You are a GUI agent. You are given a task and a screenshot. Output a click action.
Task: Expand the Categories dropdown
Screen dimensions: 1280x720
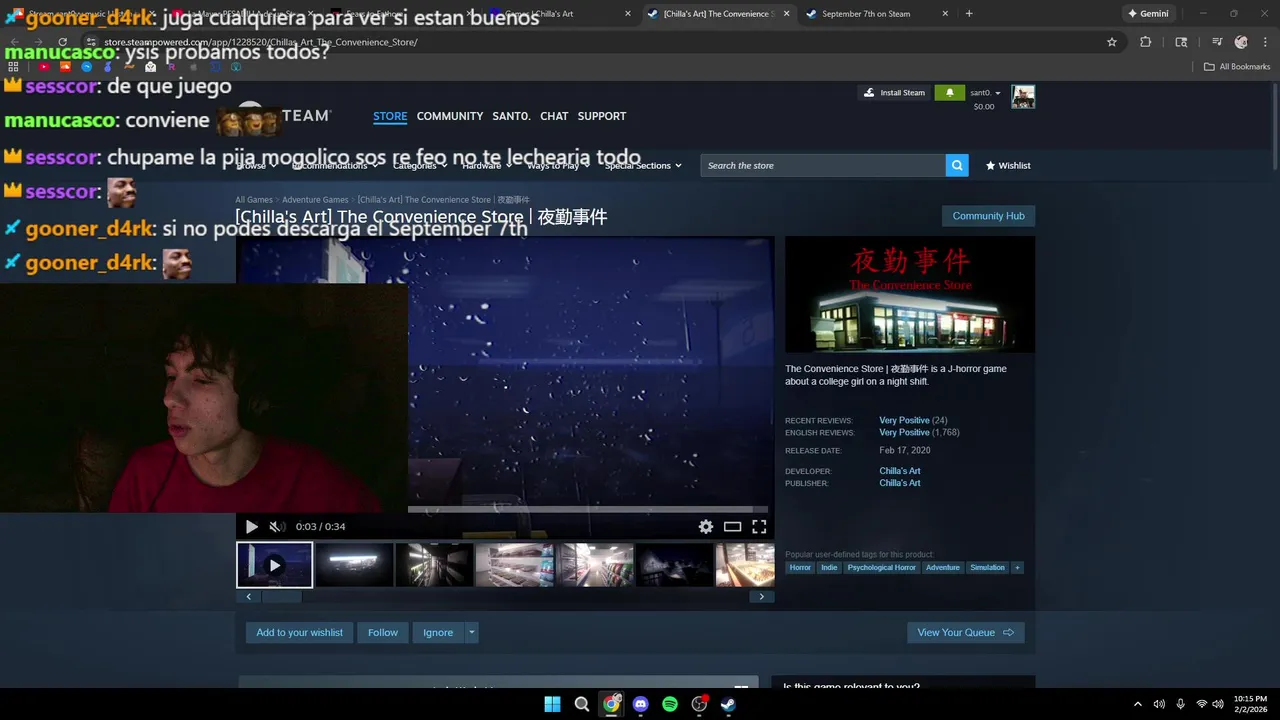click(x=419, y=166)
